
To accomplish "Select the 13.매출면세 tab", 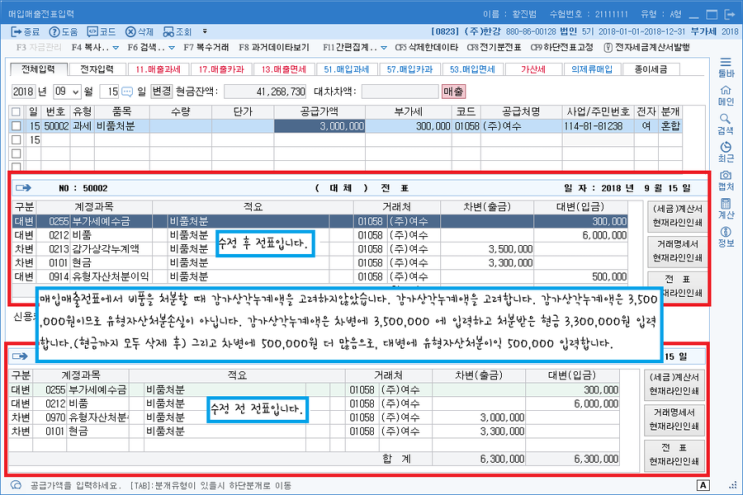I will click(x=283, y=69).
